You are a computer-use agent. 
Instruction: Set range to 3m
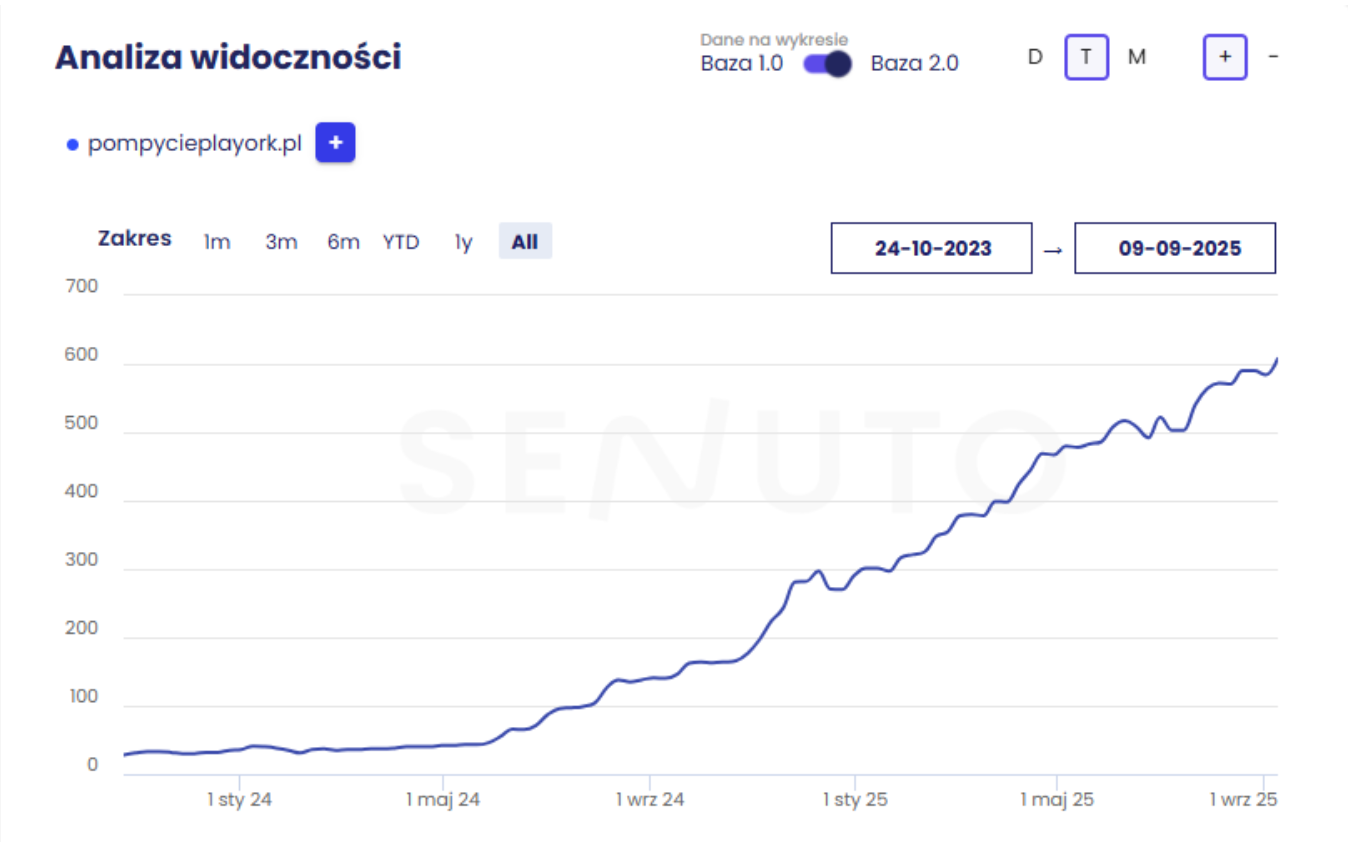tap(281, 242)
